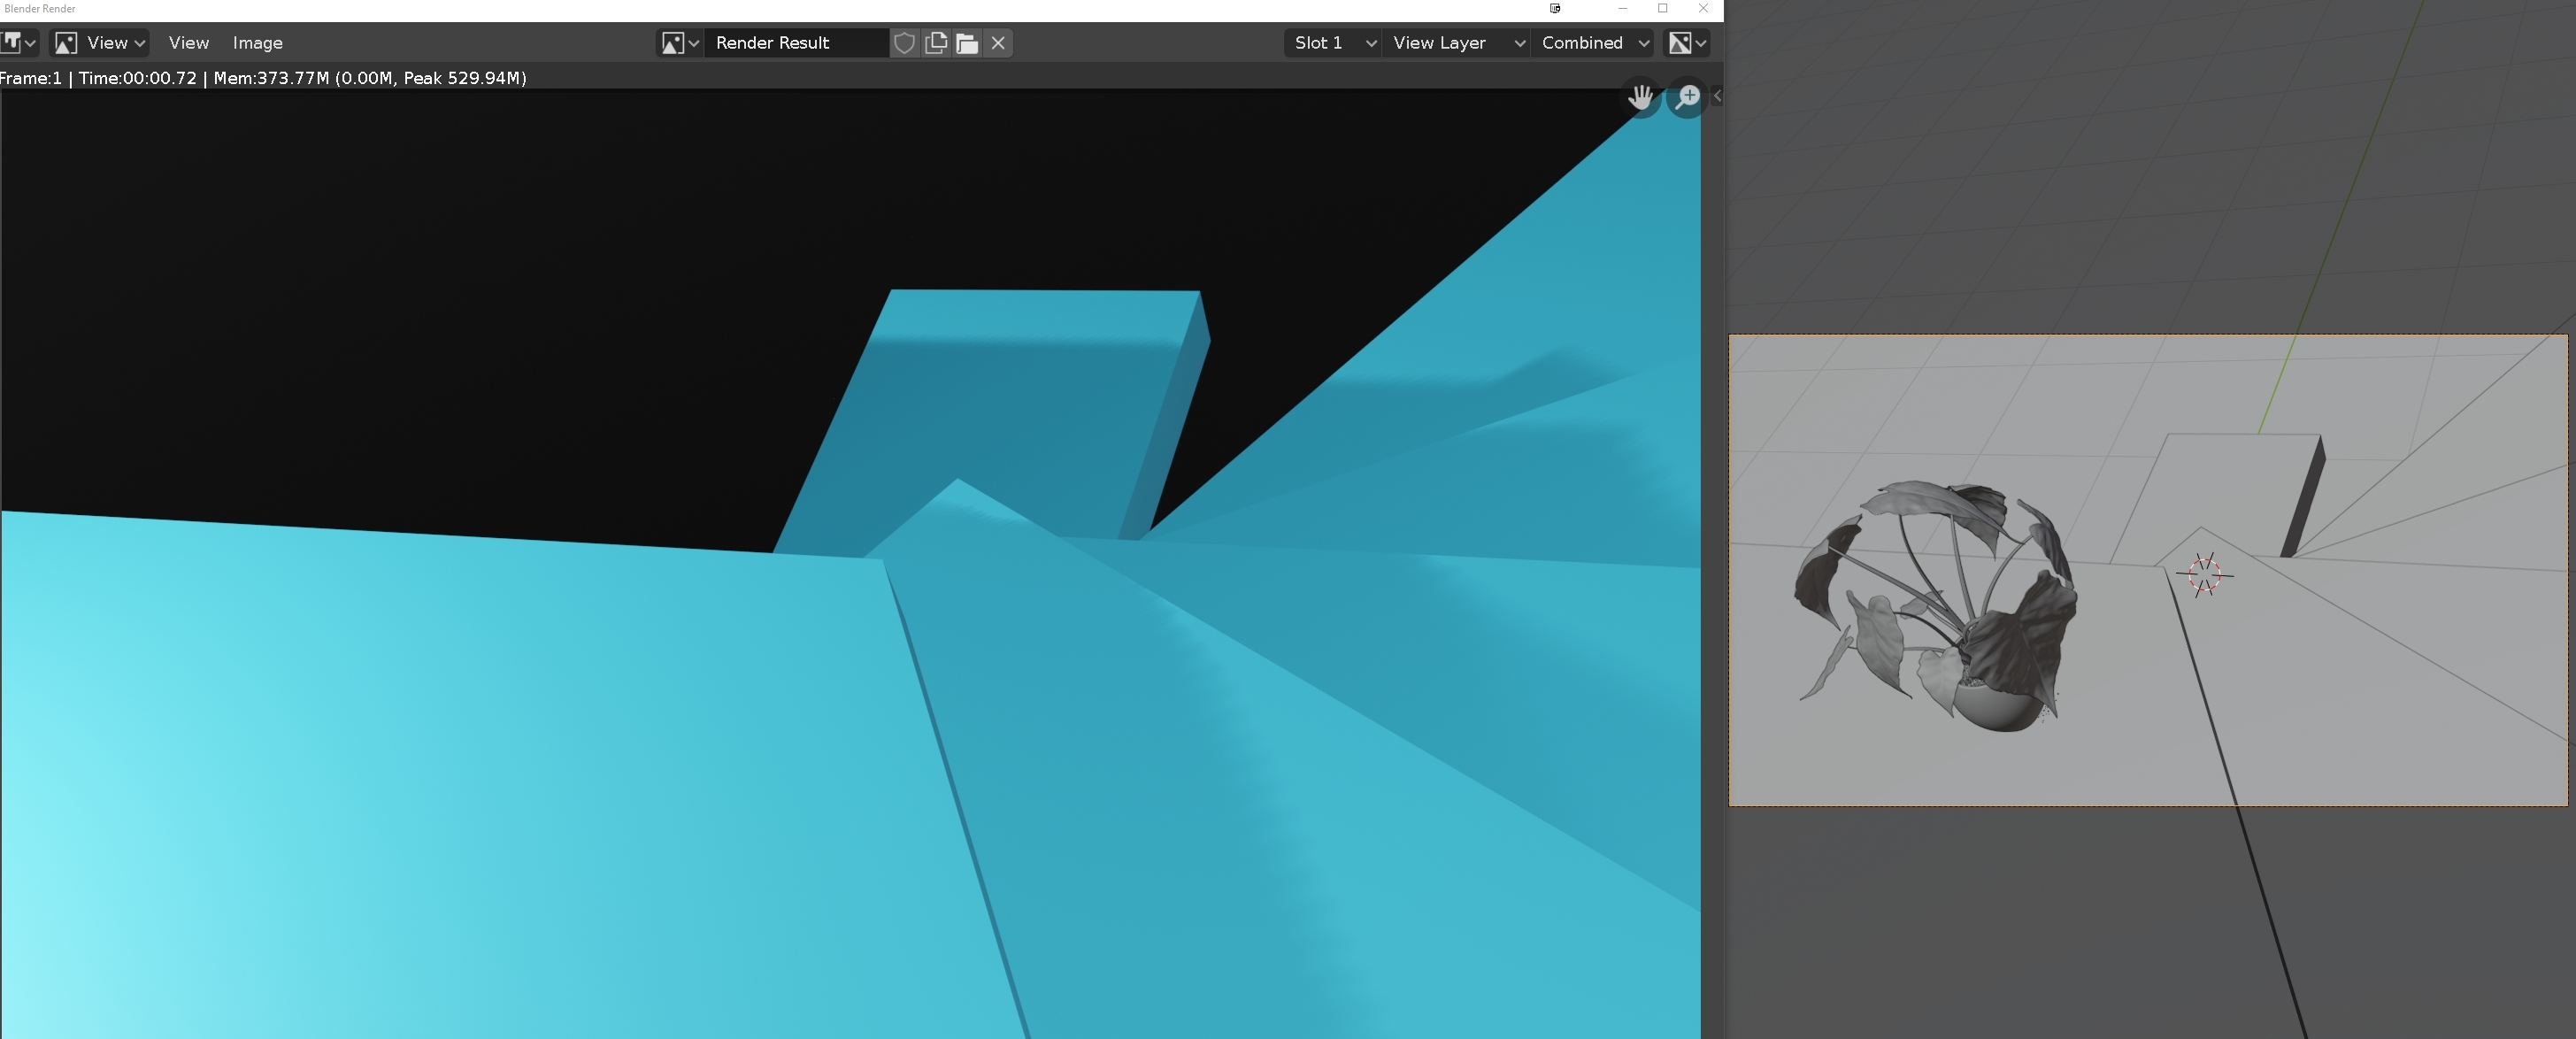Image resolution: width=2576 pixels, height=1039 pixels.
Task: Expand the View Layer selector
Action: pos(1457,43)
